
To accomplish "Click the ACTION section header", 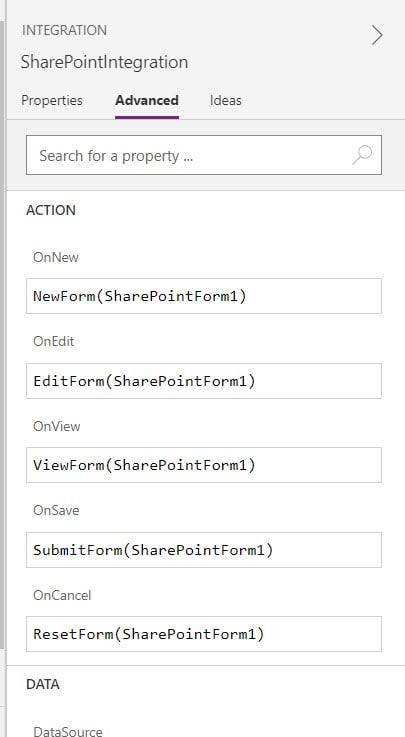I will pyautogui.click(x=51, y=210).
